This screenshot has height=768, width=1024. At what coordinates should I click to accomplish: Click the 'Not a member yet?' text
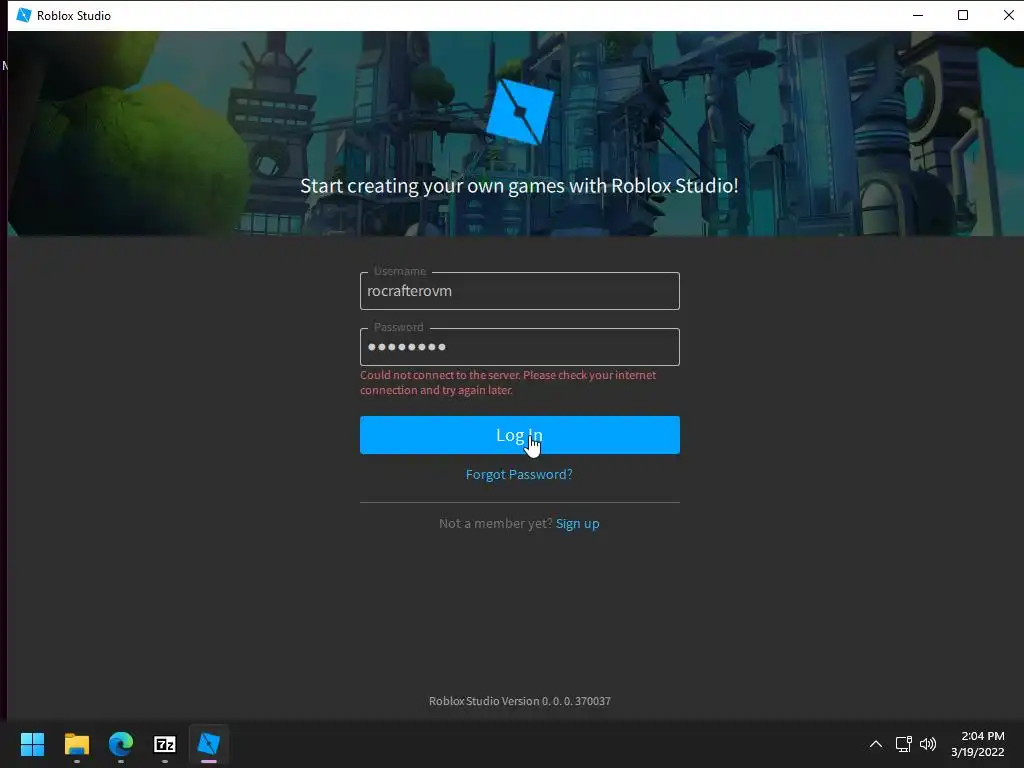coord(496,524)
